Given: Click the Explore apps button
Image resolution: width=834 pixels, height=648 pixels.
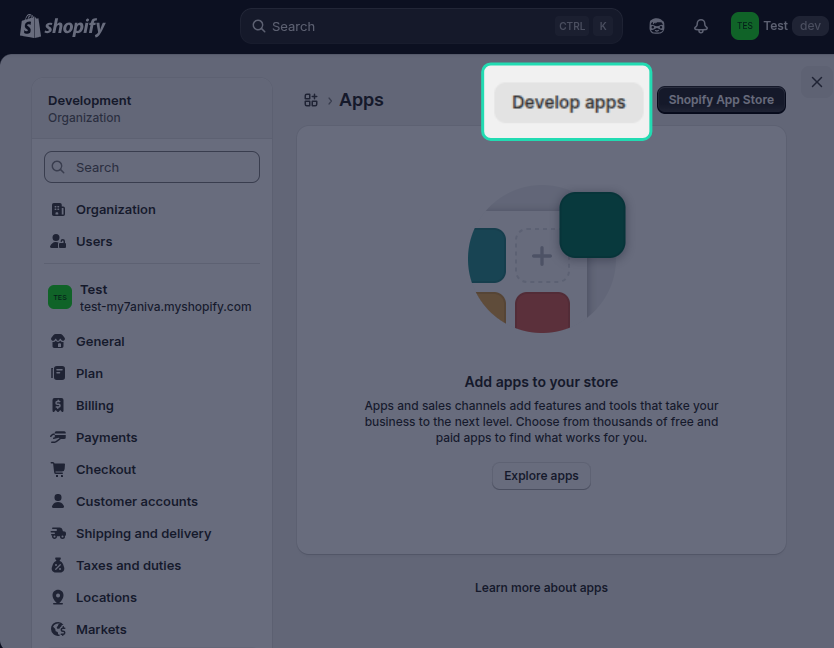Looking at the screenshot, I should (x=541, y=476).
